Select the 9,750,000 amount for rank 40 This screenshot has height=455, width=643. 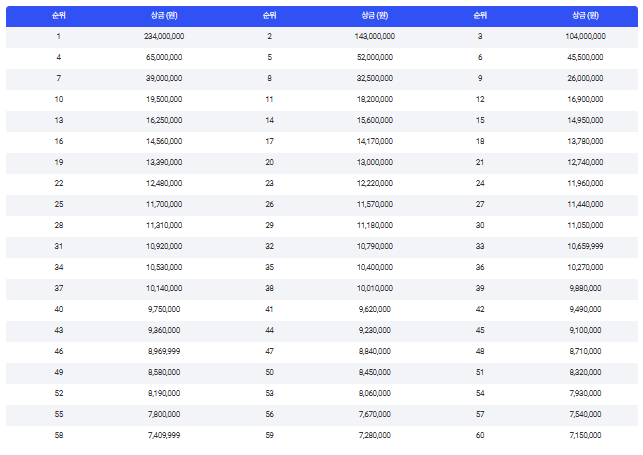(x=164, y=309)
